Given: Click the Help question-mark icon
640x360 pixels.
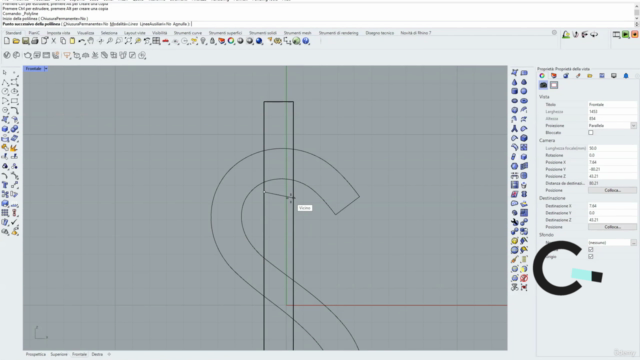Looking at the screenshot, I should (x=306, y=41).
